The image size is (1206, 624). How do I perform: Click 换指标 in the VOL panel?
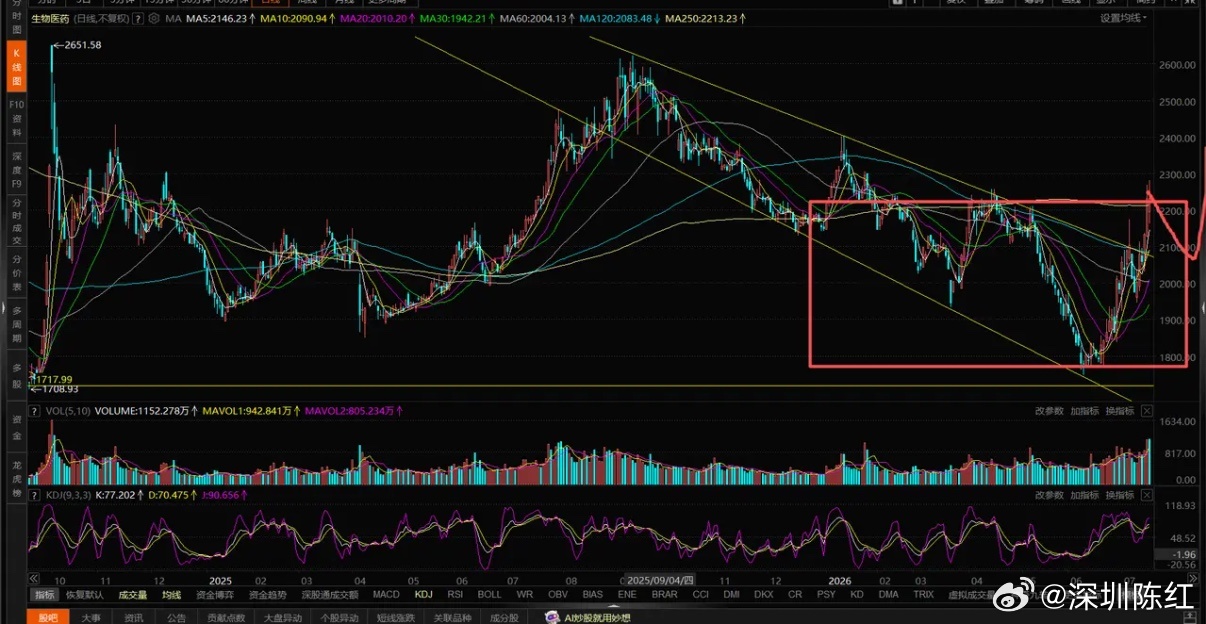pyautogui.click(x=1119, y=411)
